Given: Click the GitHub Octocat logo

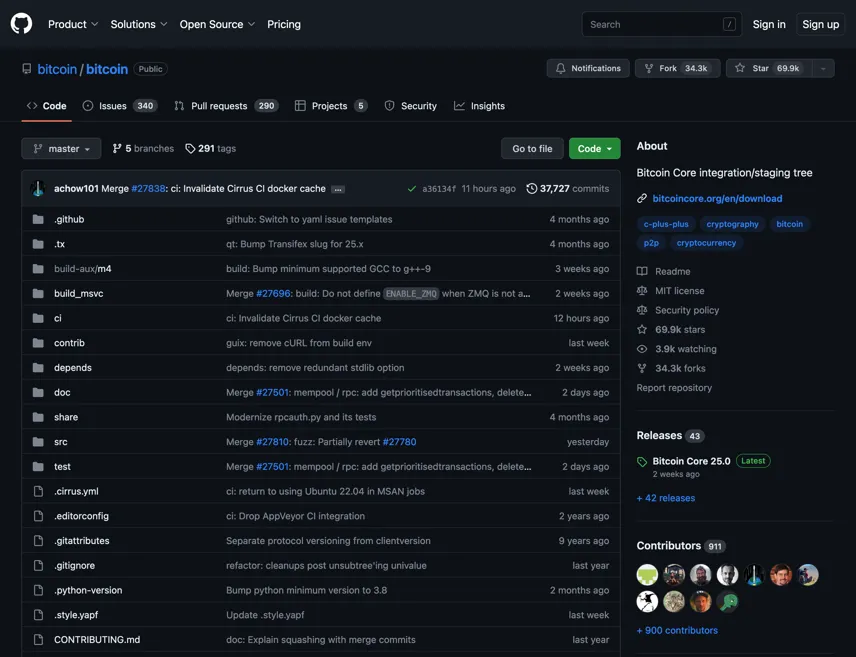Looking at the screenshot, I should coord(21,24).
